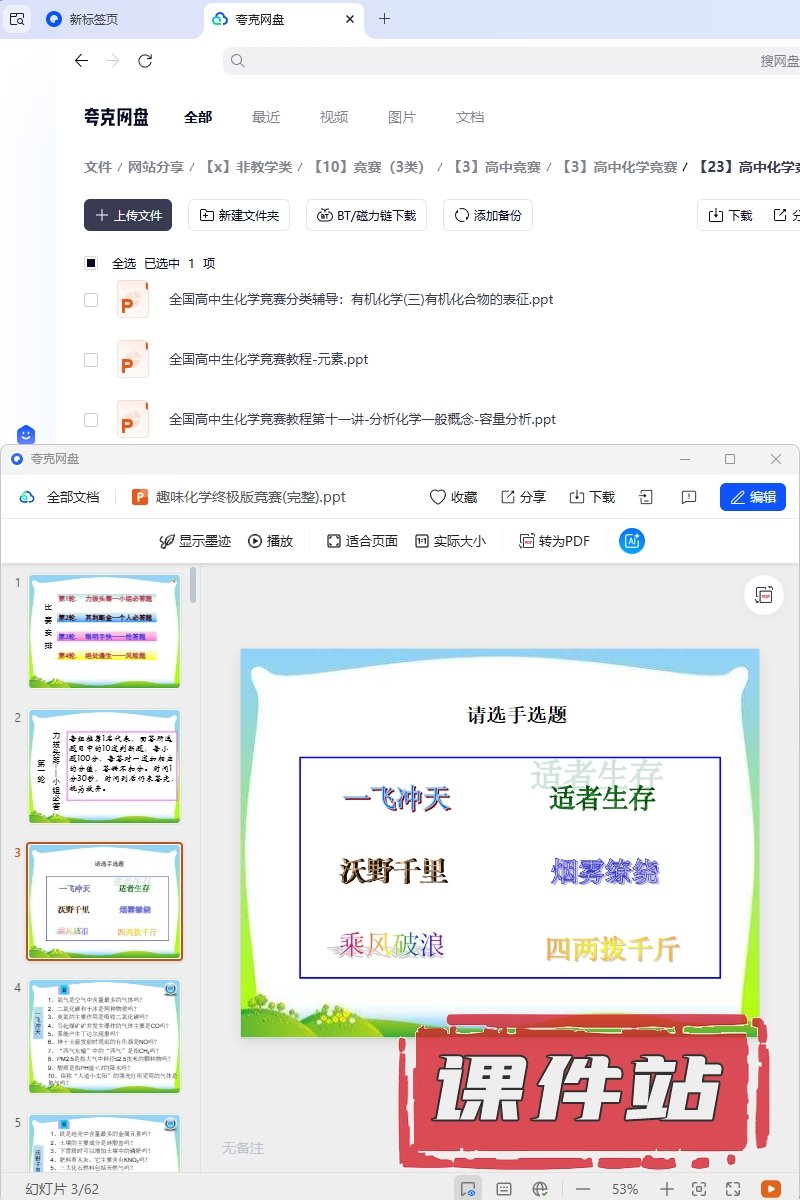800x1200 pixels.
Task: Check the box for 全国高中生化学竞赛教程-元素.ppt
Action: (x=91, y=360)
